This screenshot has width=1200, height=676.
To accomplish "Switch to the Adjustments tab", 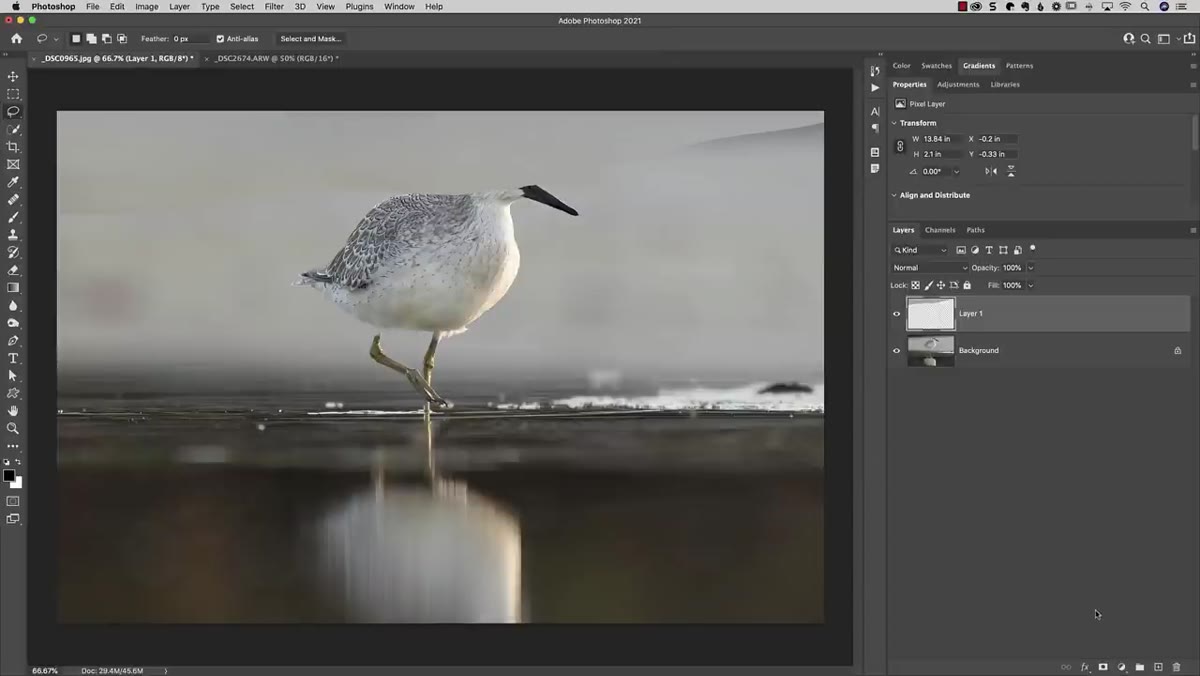I will click(958, 85).
